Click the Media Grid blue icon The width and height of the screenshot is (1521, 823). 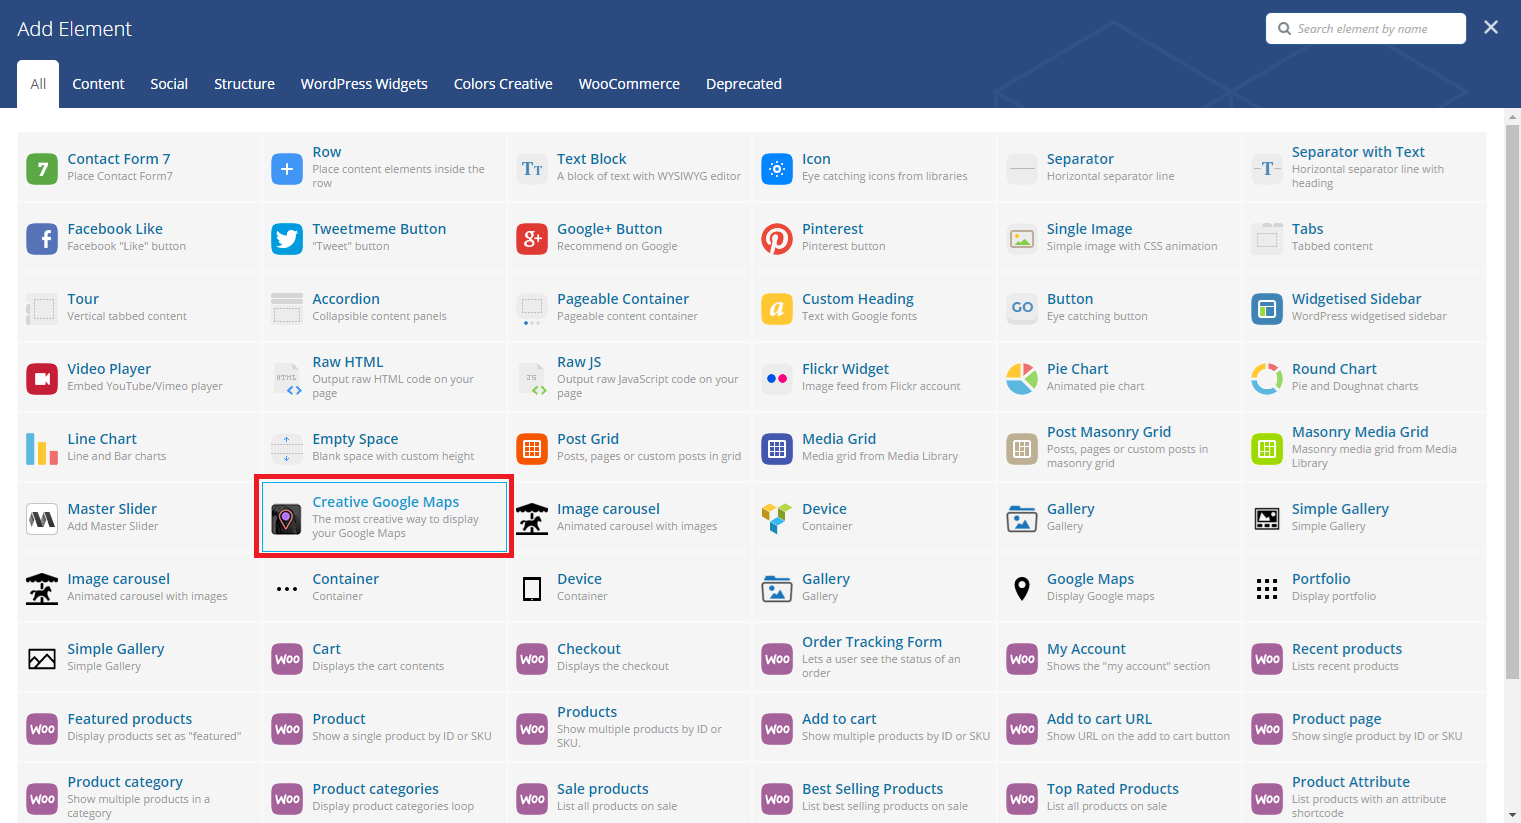tap(777, 449)
